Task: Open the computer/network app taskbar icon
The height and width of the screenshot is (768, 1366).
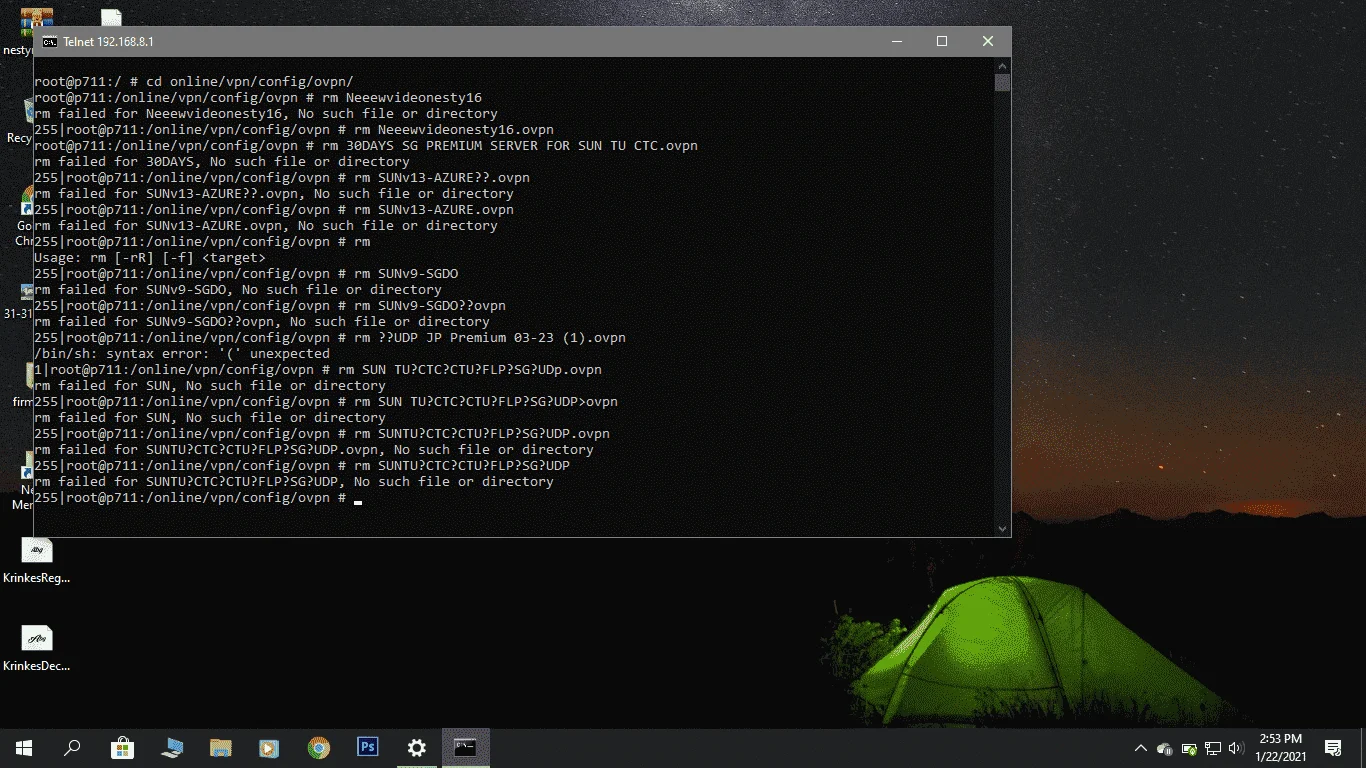Action: tap(171, 747)
